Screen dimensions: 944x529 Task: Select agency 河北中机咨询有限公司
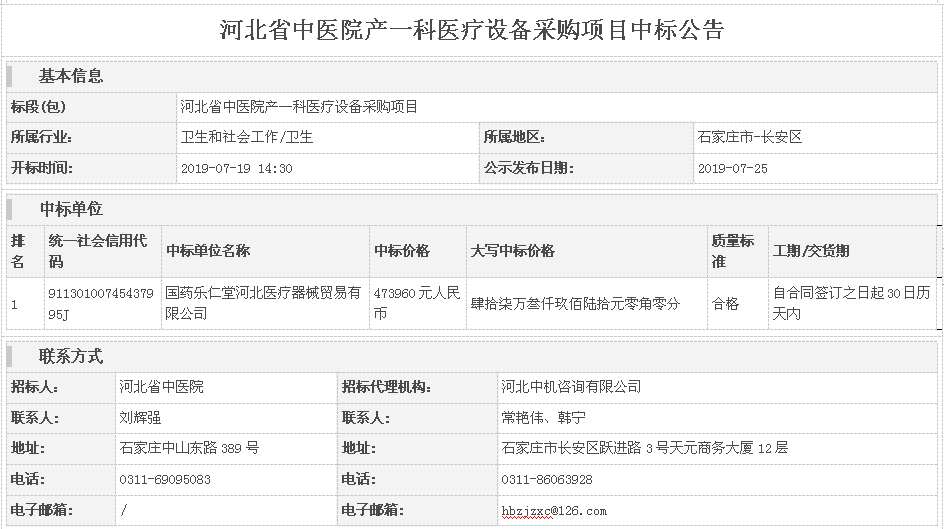(x=571, y=387)
